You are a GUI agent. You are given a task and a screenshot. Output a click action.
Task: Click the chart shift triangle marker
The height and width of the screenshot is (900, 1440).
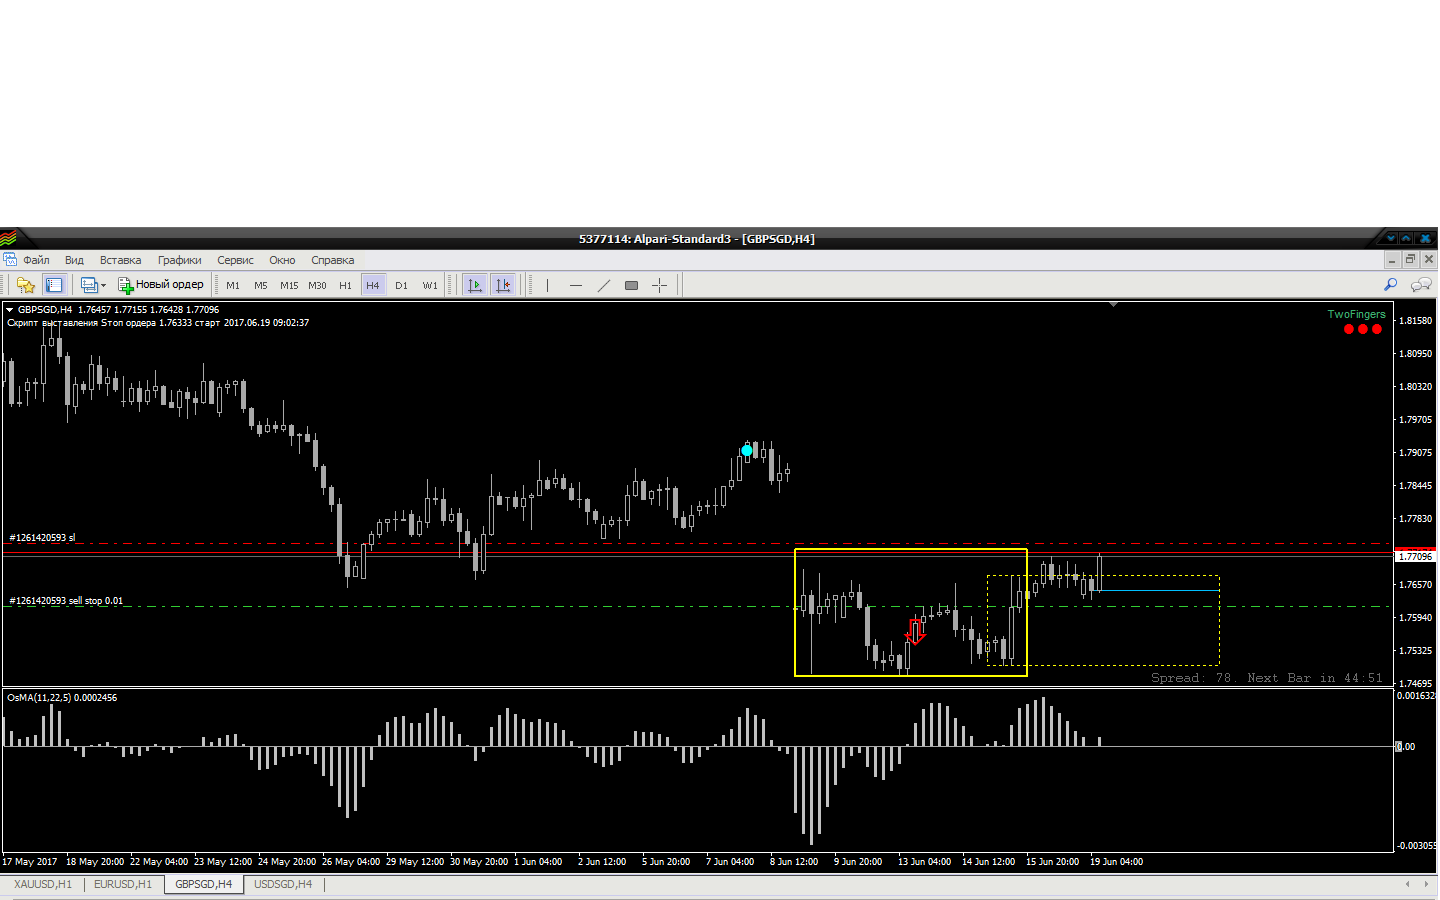[x=1113, y=304]
